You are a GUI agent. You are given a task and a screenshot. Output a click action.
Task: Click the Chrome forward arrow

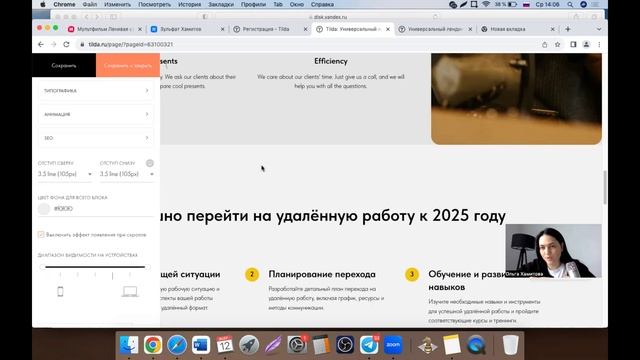pos(53,44)
